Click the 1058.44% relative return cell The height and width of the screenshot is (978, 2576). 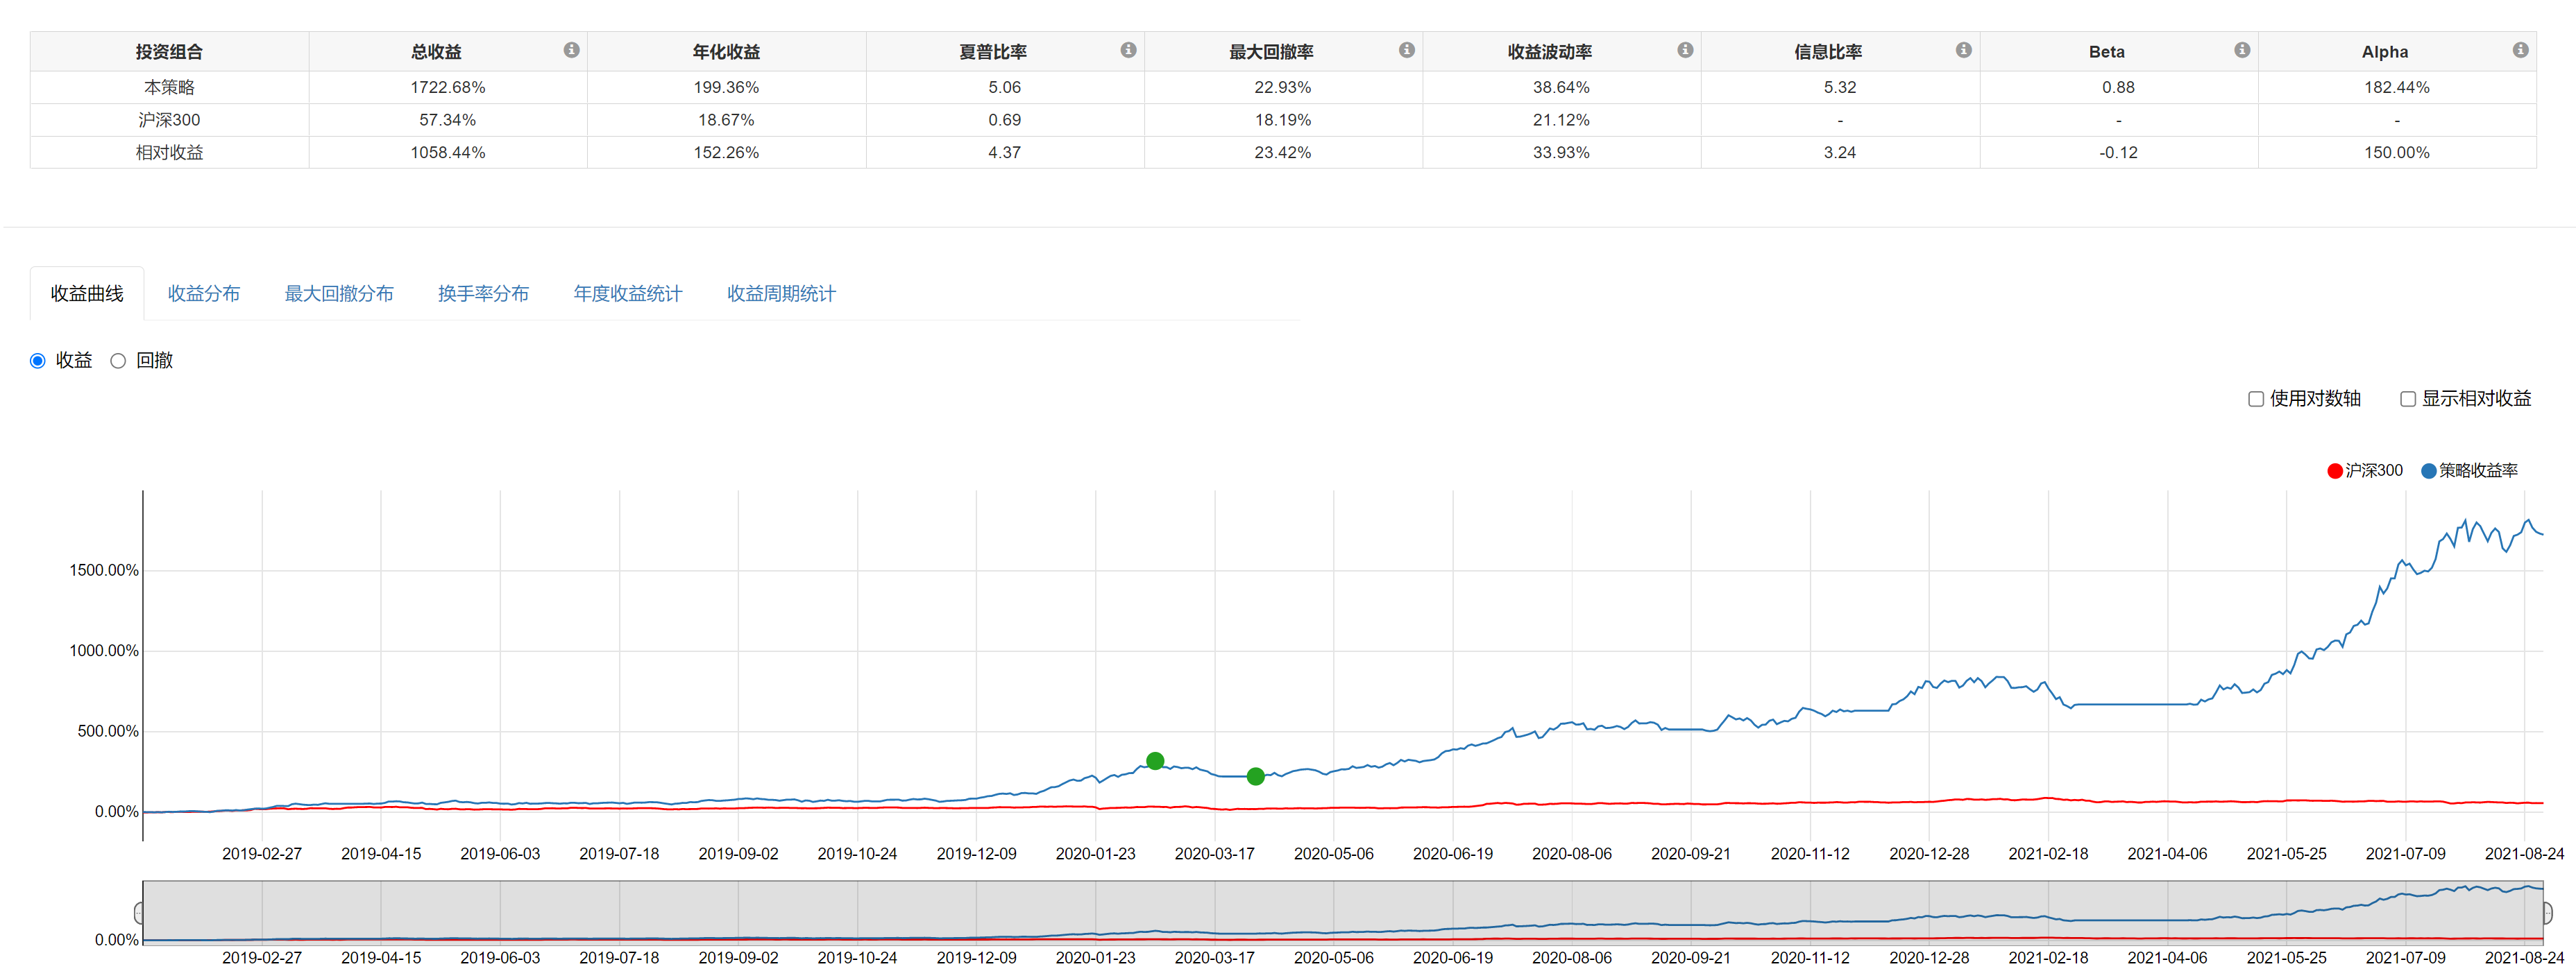click(x=448, y=152)
